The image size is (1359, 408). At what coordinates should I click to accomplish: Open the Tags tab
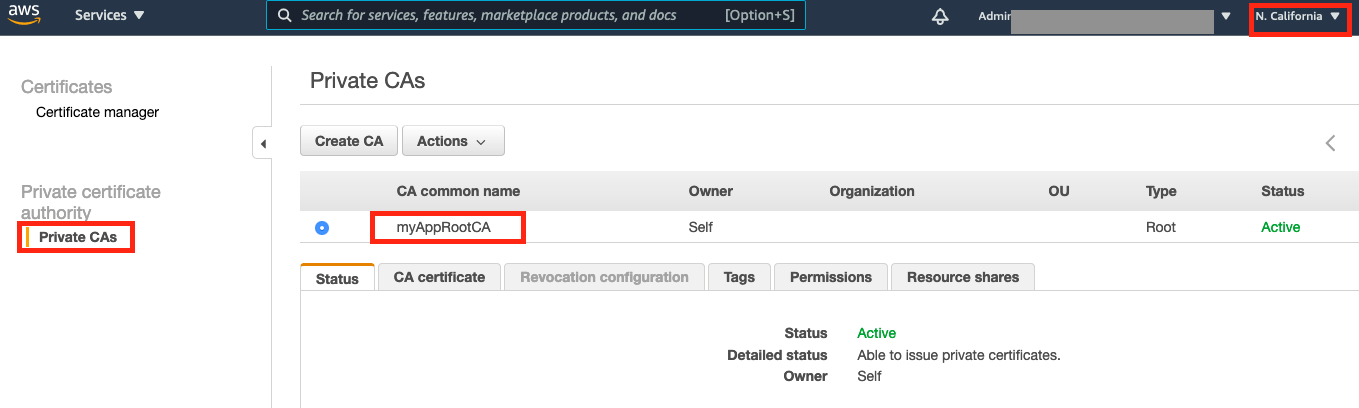(x=739, y=277)
